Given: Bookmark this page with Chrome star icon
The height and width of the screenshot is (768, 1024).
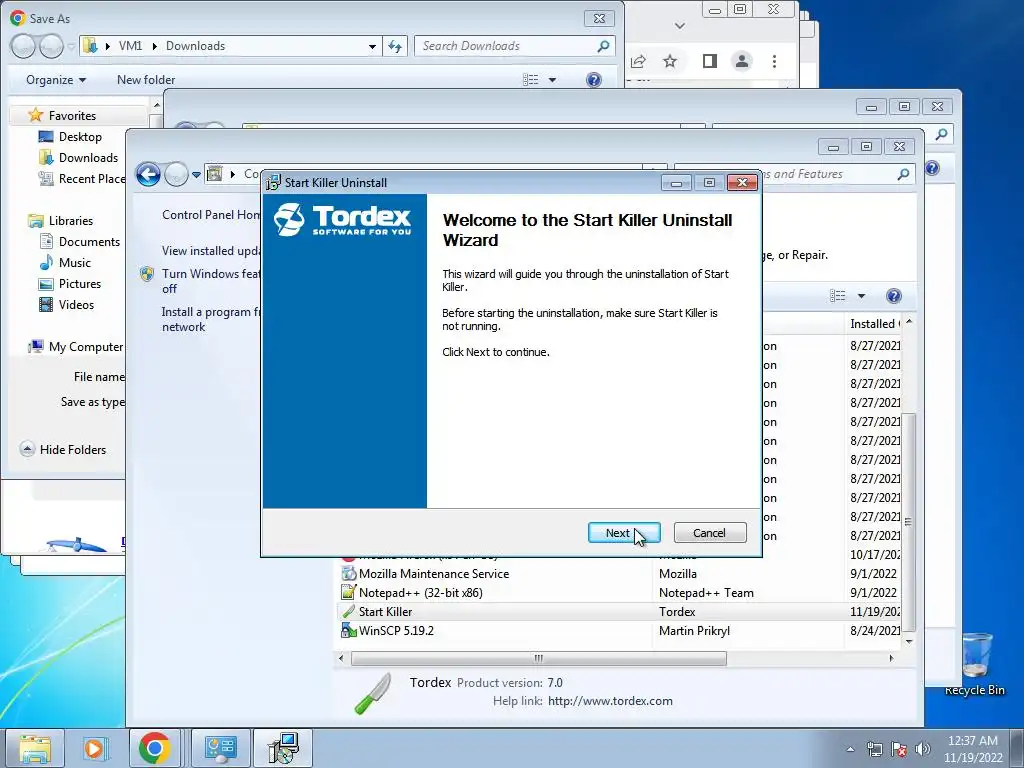Looking at the screenshot, I should pyautogui.click(x=670, y=61).
